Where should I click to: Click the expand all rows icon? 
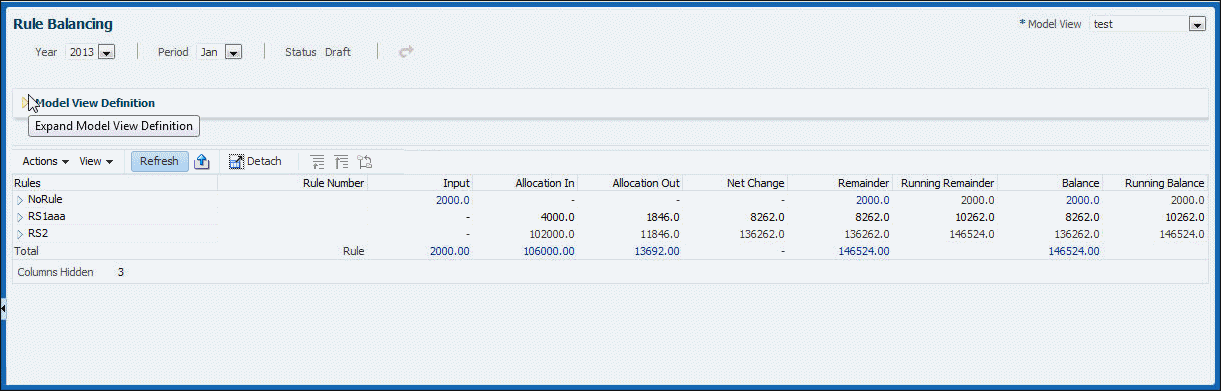318,161
